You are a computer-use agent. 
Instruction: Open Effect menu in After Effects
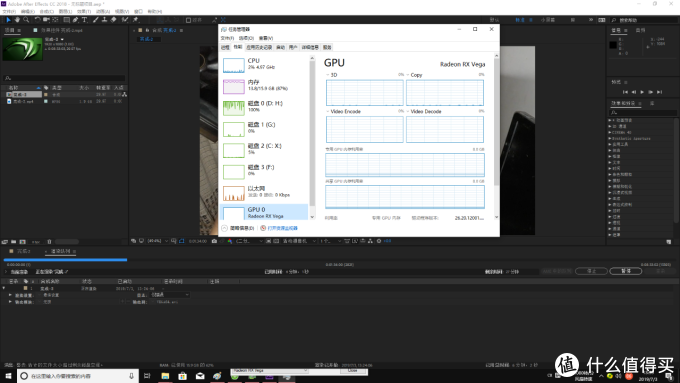click(84, 12)
